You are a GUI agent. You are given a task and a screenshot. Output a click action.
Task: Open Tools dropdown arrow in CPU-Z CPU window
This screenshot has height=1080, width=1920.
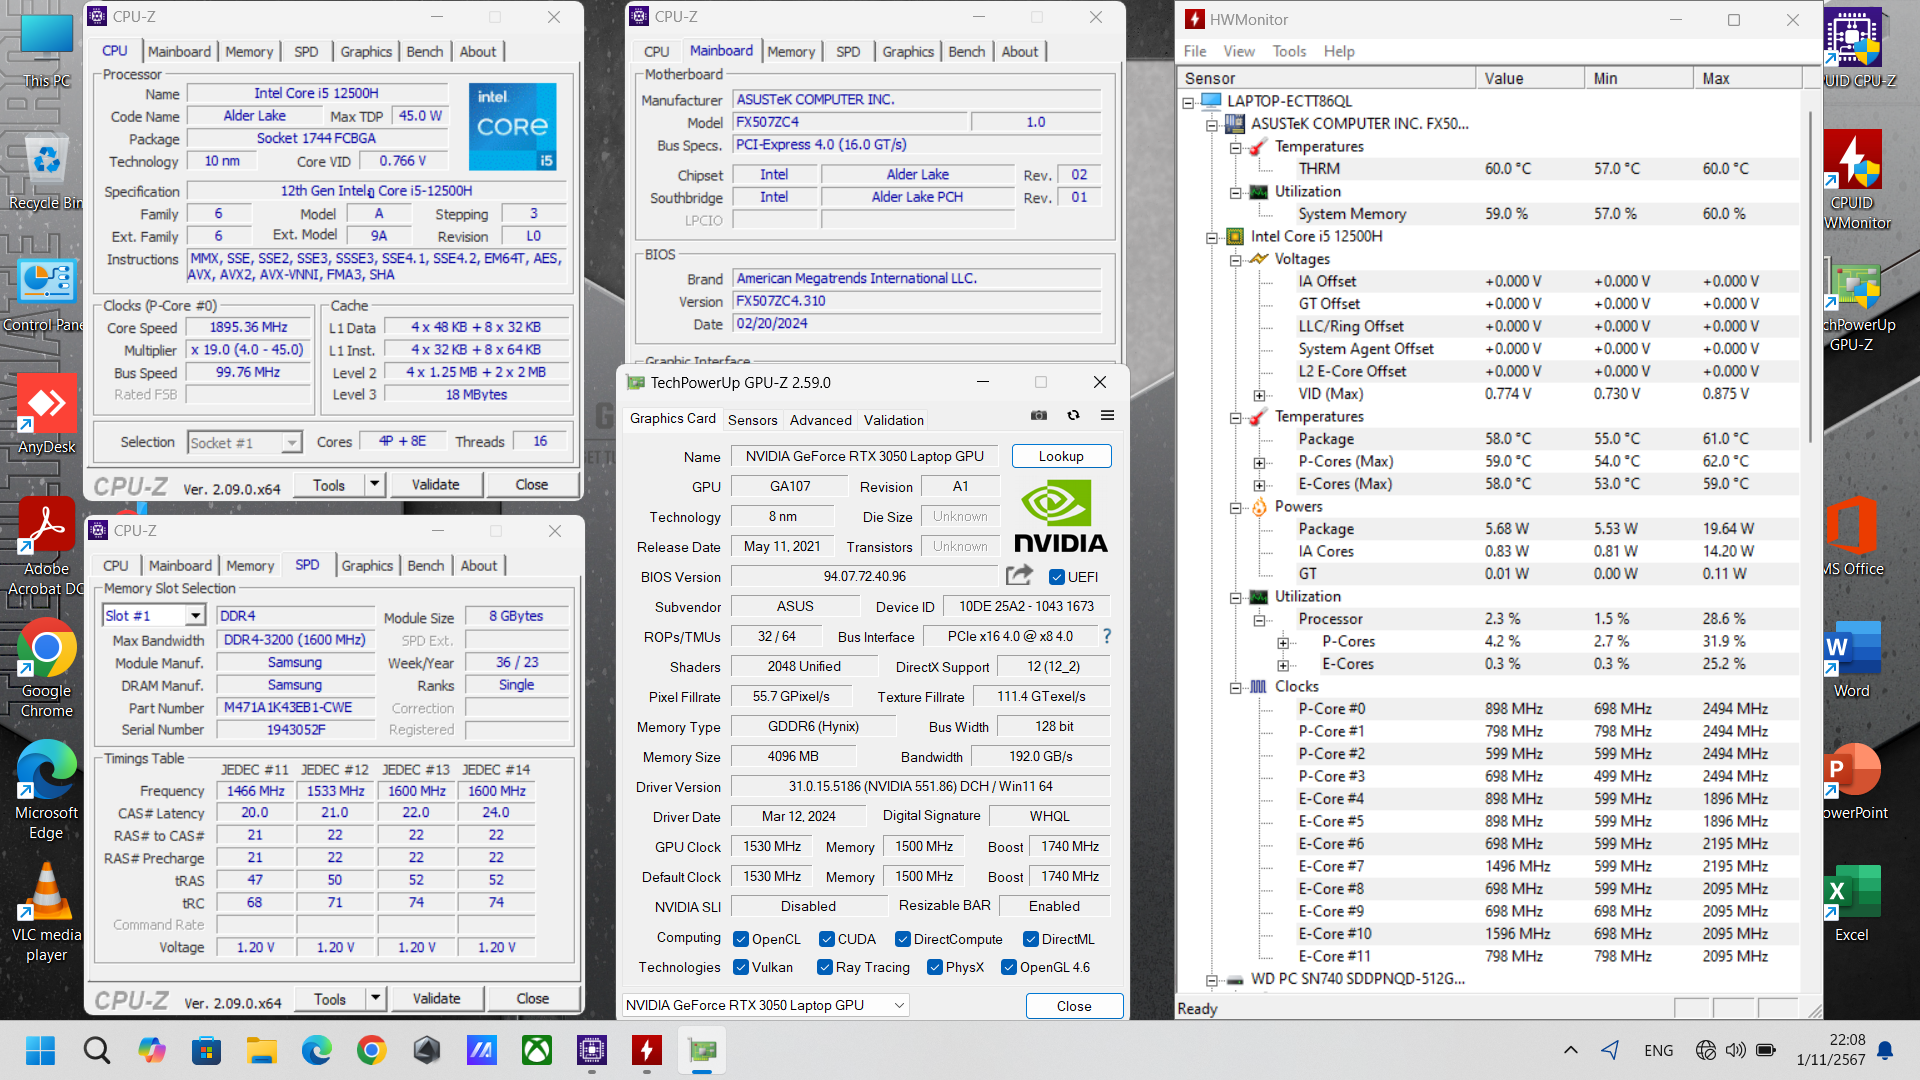tap(375, 484)
